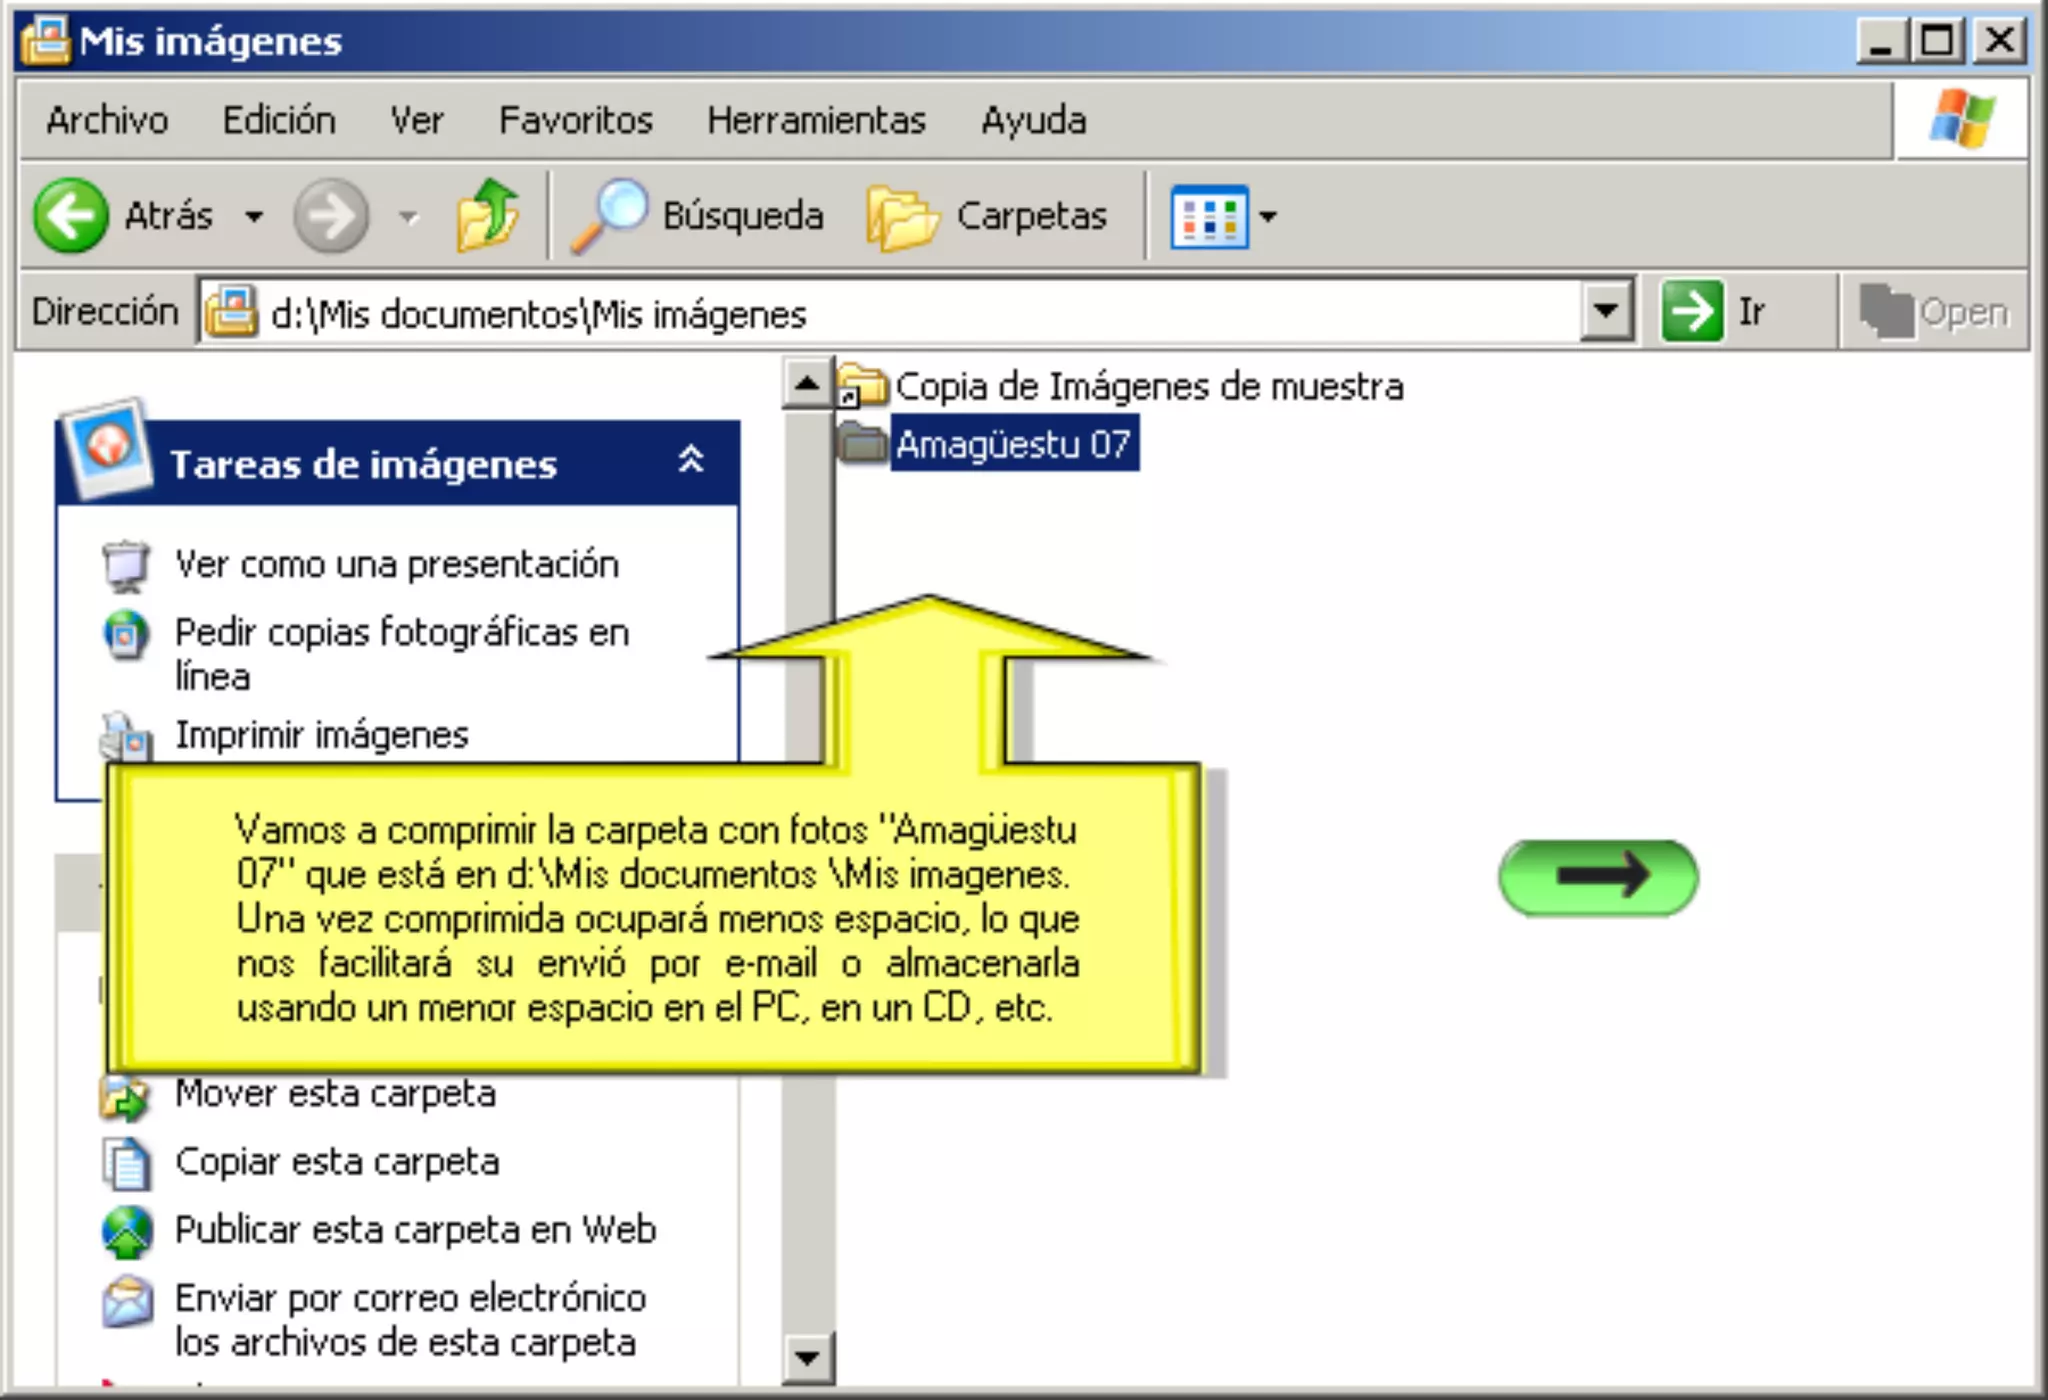
Task: Open the Herramientas menu
Action: click(815, 120)
